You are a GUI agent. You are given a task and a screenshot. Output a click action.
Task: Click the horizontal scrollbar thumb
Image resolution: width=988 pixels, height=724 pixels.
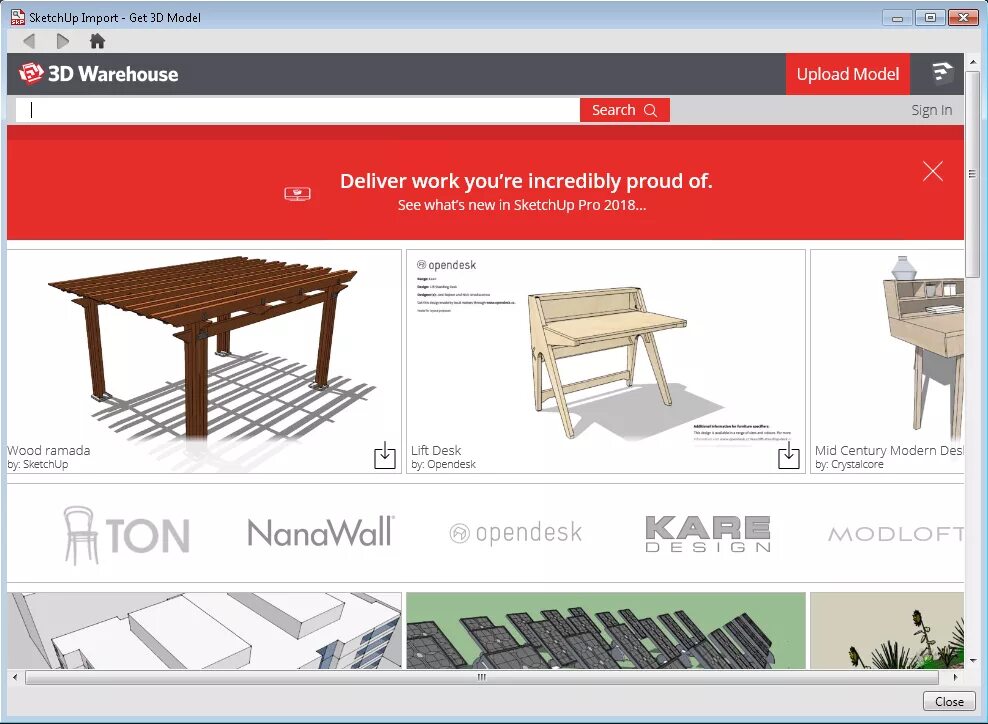pyautogui.click(x=482, y=677)
